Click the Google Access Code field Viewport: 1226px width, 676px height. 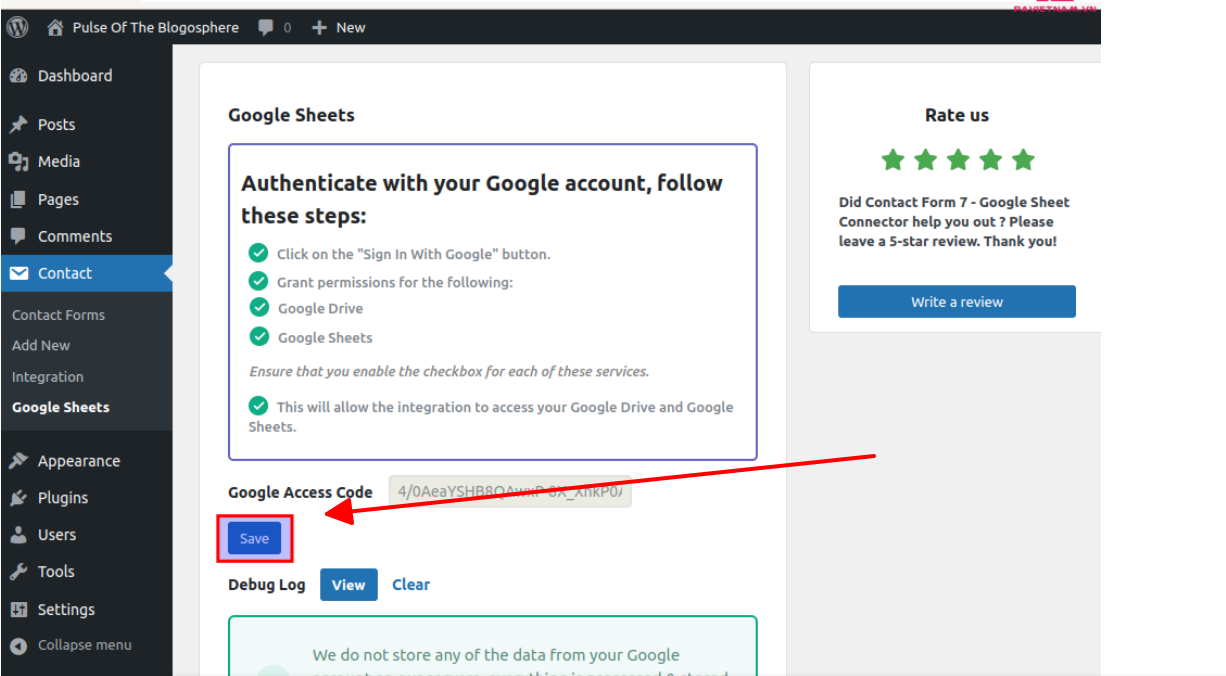pyautogui.click(x=509, y=491)
